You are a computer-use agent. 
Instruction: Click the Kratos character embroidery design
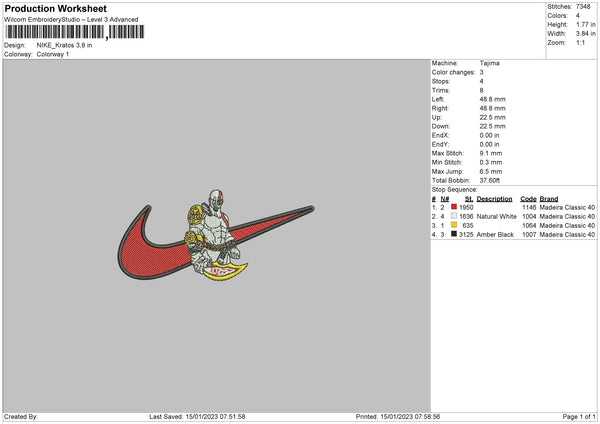click(212, 233)
